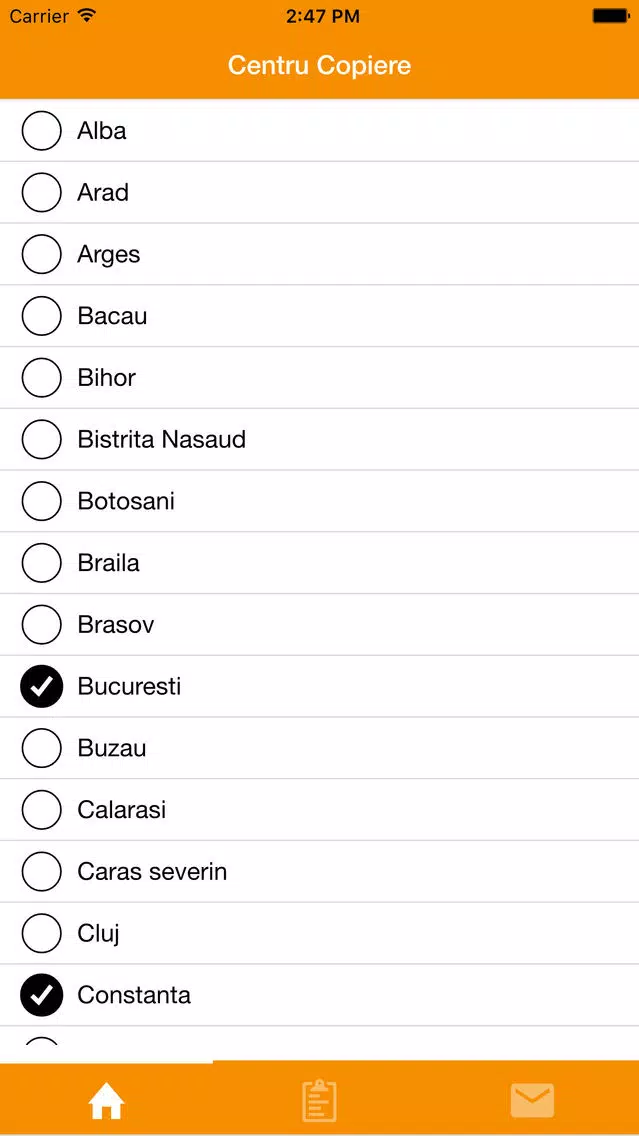Select the Arges checkbox circle
This screenshot has width=639, height=1136.
[x=42, y=254]
